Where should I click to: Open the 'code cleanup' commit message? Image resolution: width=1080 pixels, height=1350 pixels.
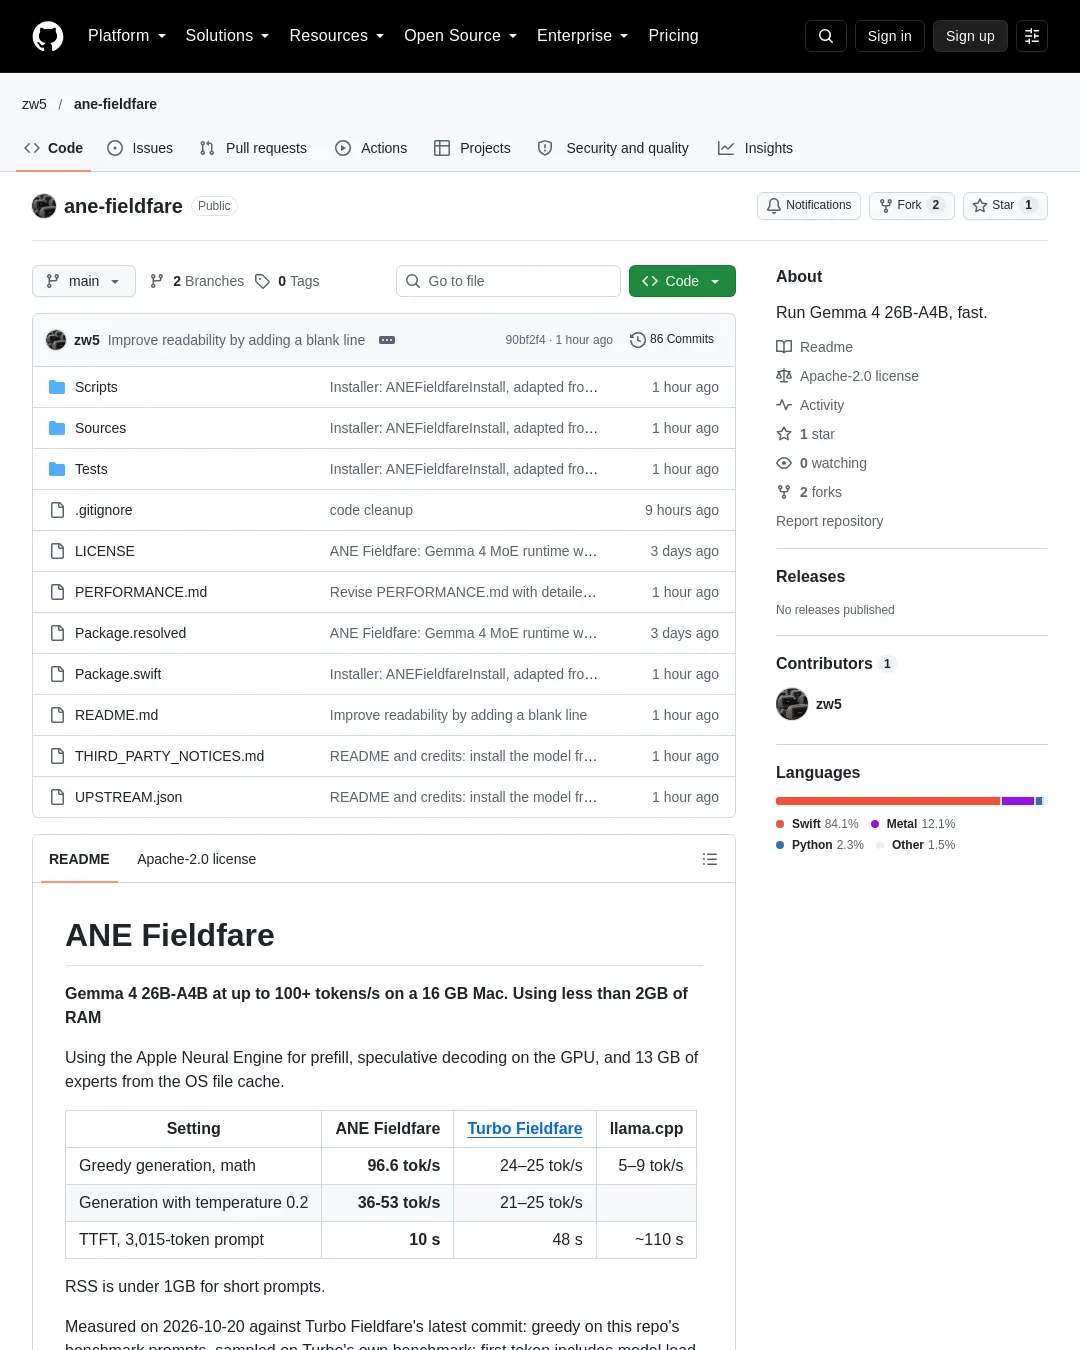[371, 510]
